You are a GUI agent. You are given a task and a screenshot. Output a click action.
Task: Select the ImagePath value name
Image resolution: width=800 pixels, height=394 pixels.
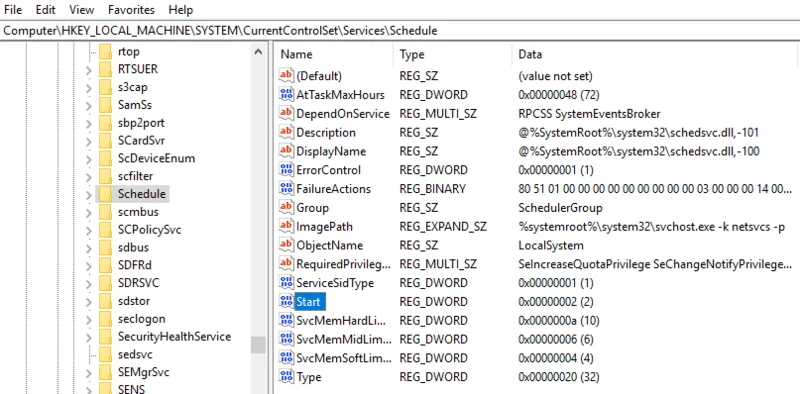(x=324, y=226)
